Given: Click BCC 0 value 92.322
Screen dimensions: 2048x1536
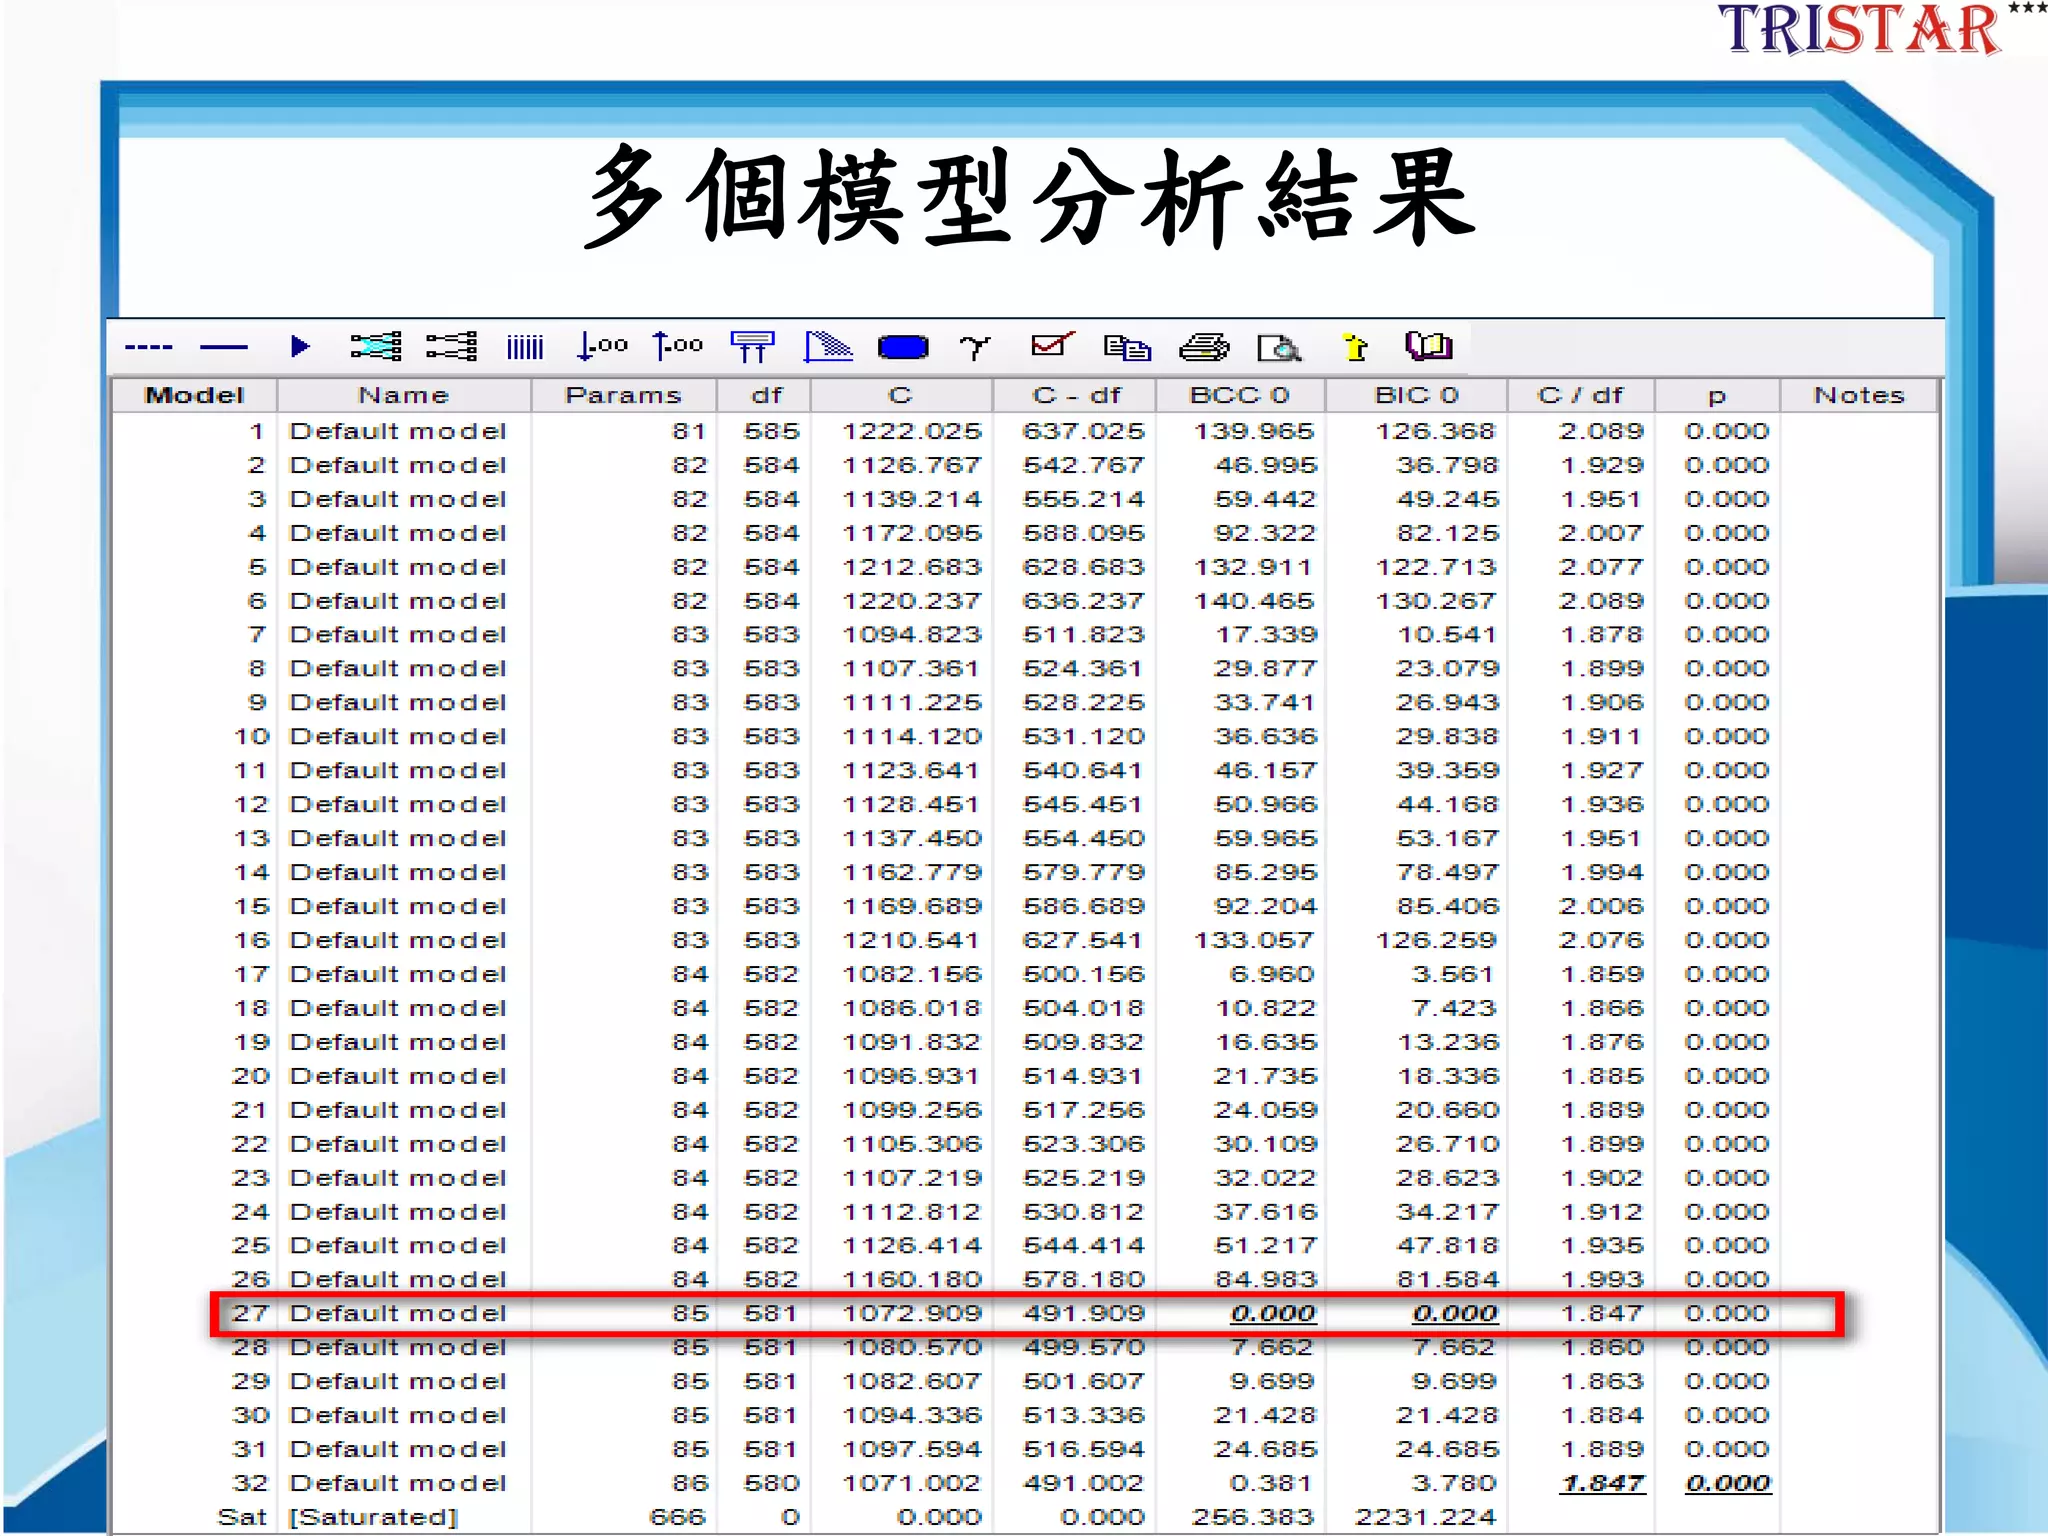Looking at the screenshot, I should coord(1265,533).
